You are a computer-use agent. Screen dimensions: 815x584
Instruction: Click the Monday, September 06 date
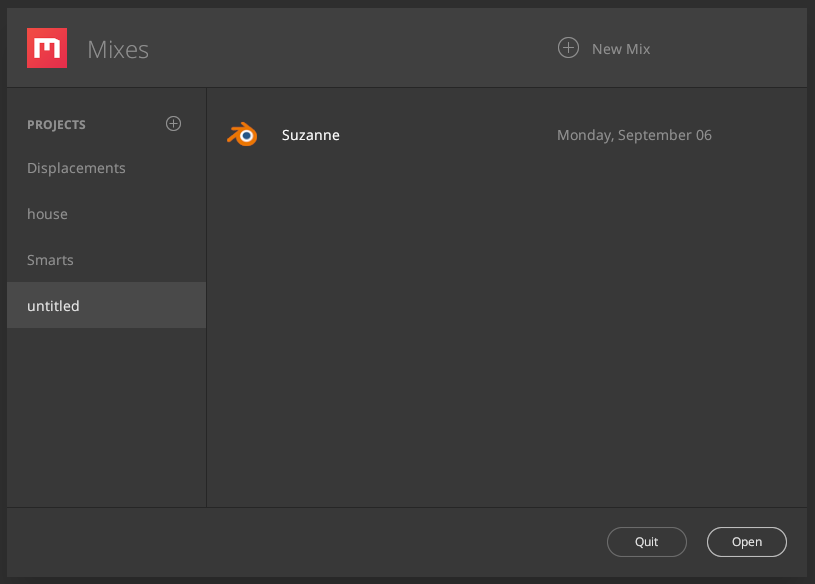point(634,135)
